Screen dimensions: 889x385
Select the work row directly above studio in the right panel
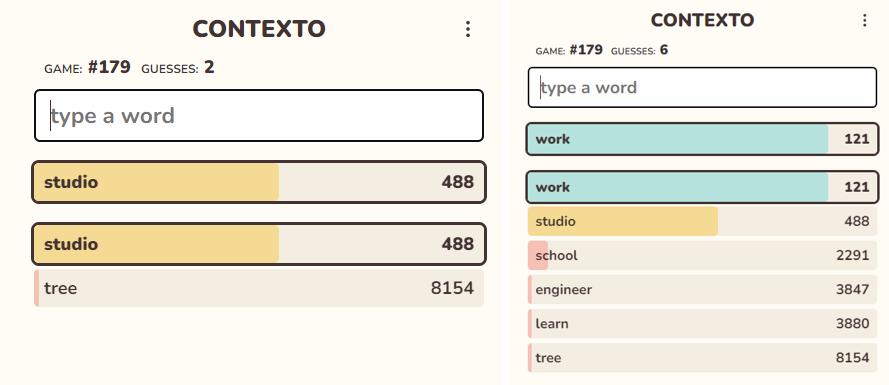click(702, 187)
